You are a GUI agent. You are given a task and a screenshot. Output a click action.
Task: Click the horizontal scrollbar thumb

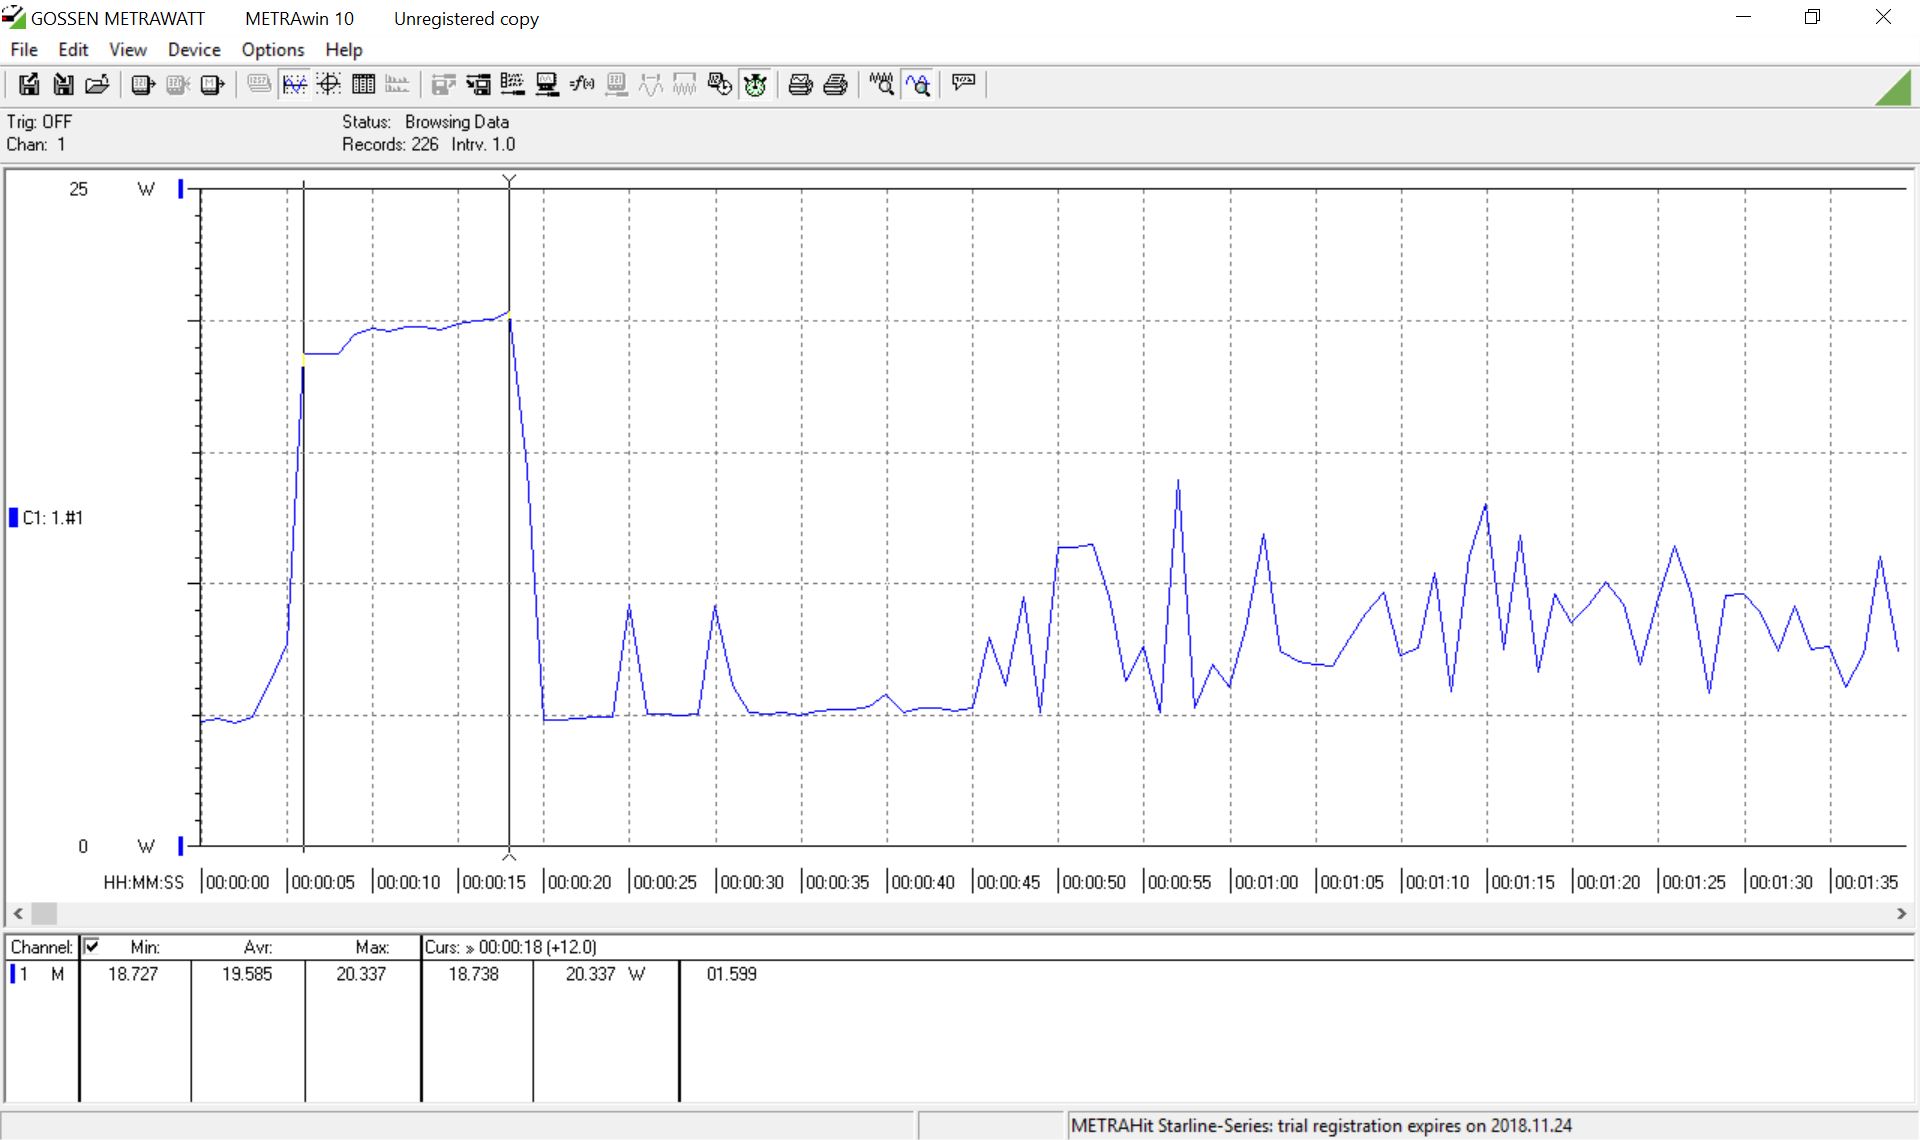click(45, 913)
